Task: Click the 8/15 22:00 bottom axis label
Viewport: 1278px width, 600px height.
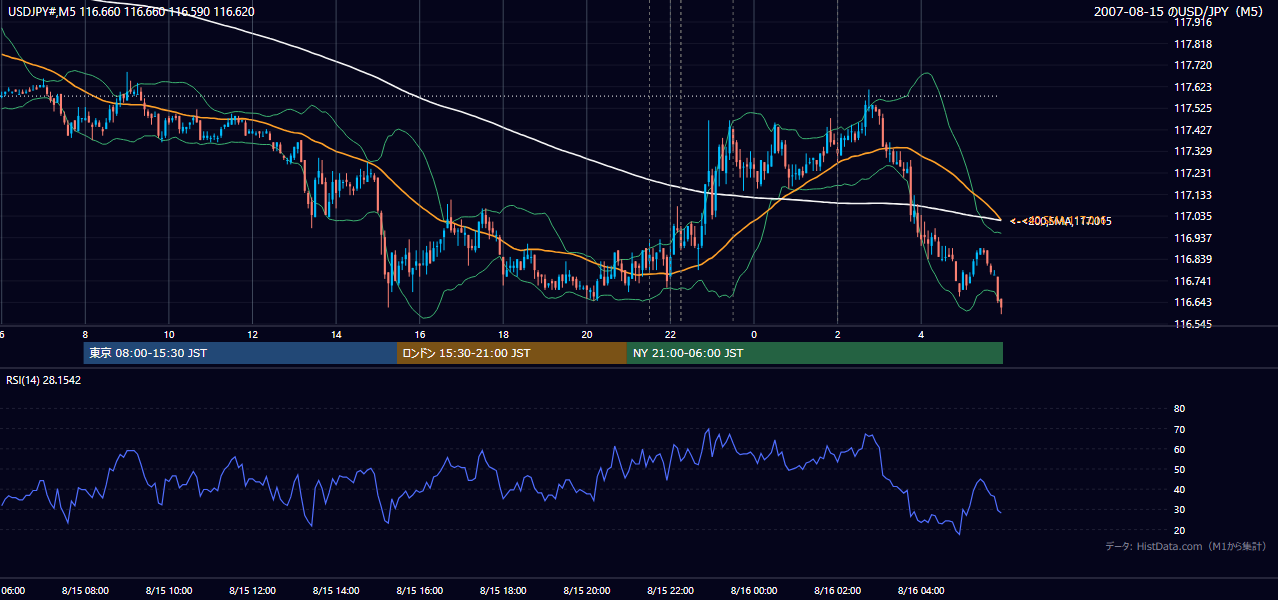Action: [671, 590]
